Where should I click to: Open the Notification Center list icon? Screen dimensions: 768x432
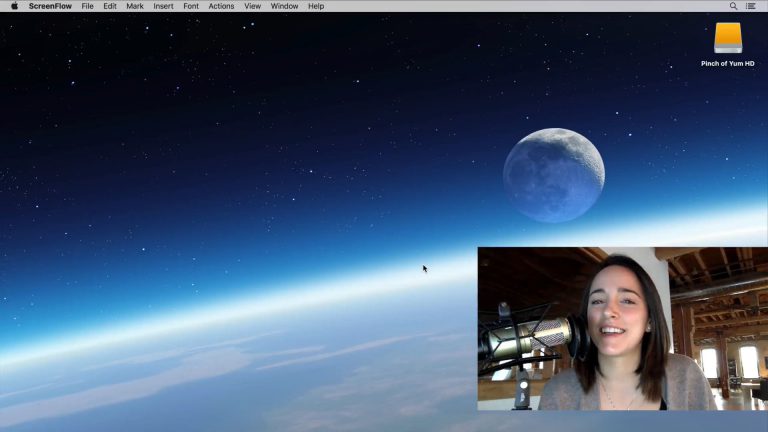pos(750,6)
